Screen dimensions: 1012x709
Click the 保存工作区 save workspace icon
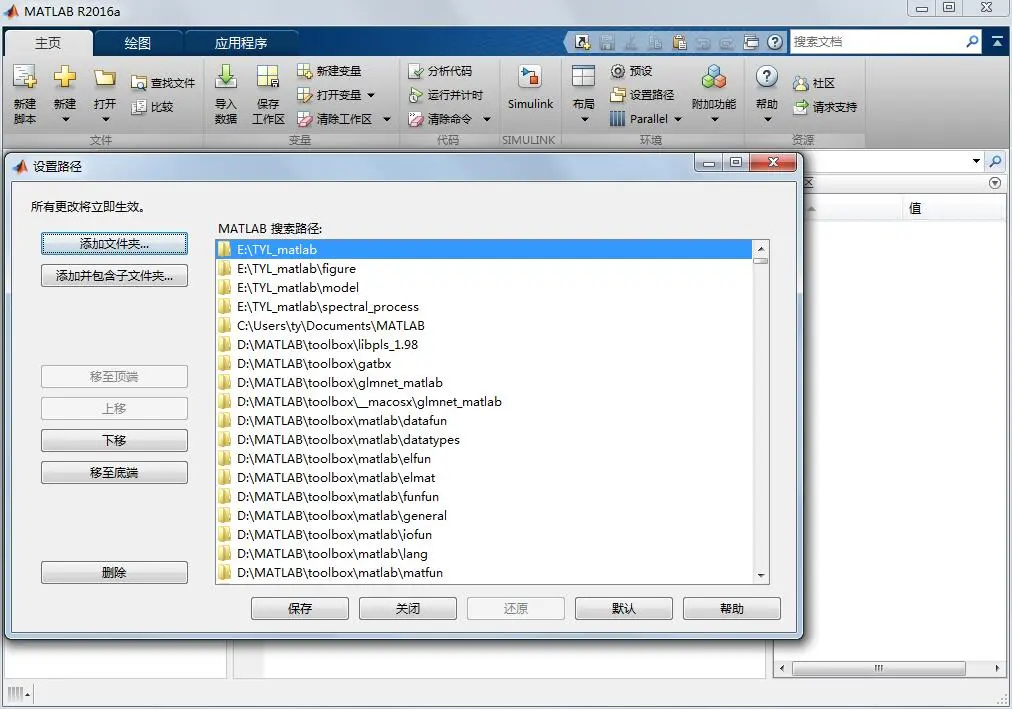tap(268, 77)
